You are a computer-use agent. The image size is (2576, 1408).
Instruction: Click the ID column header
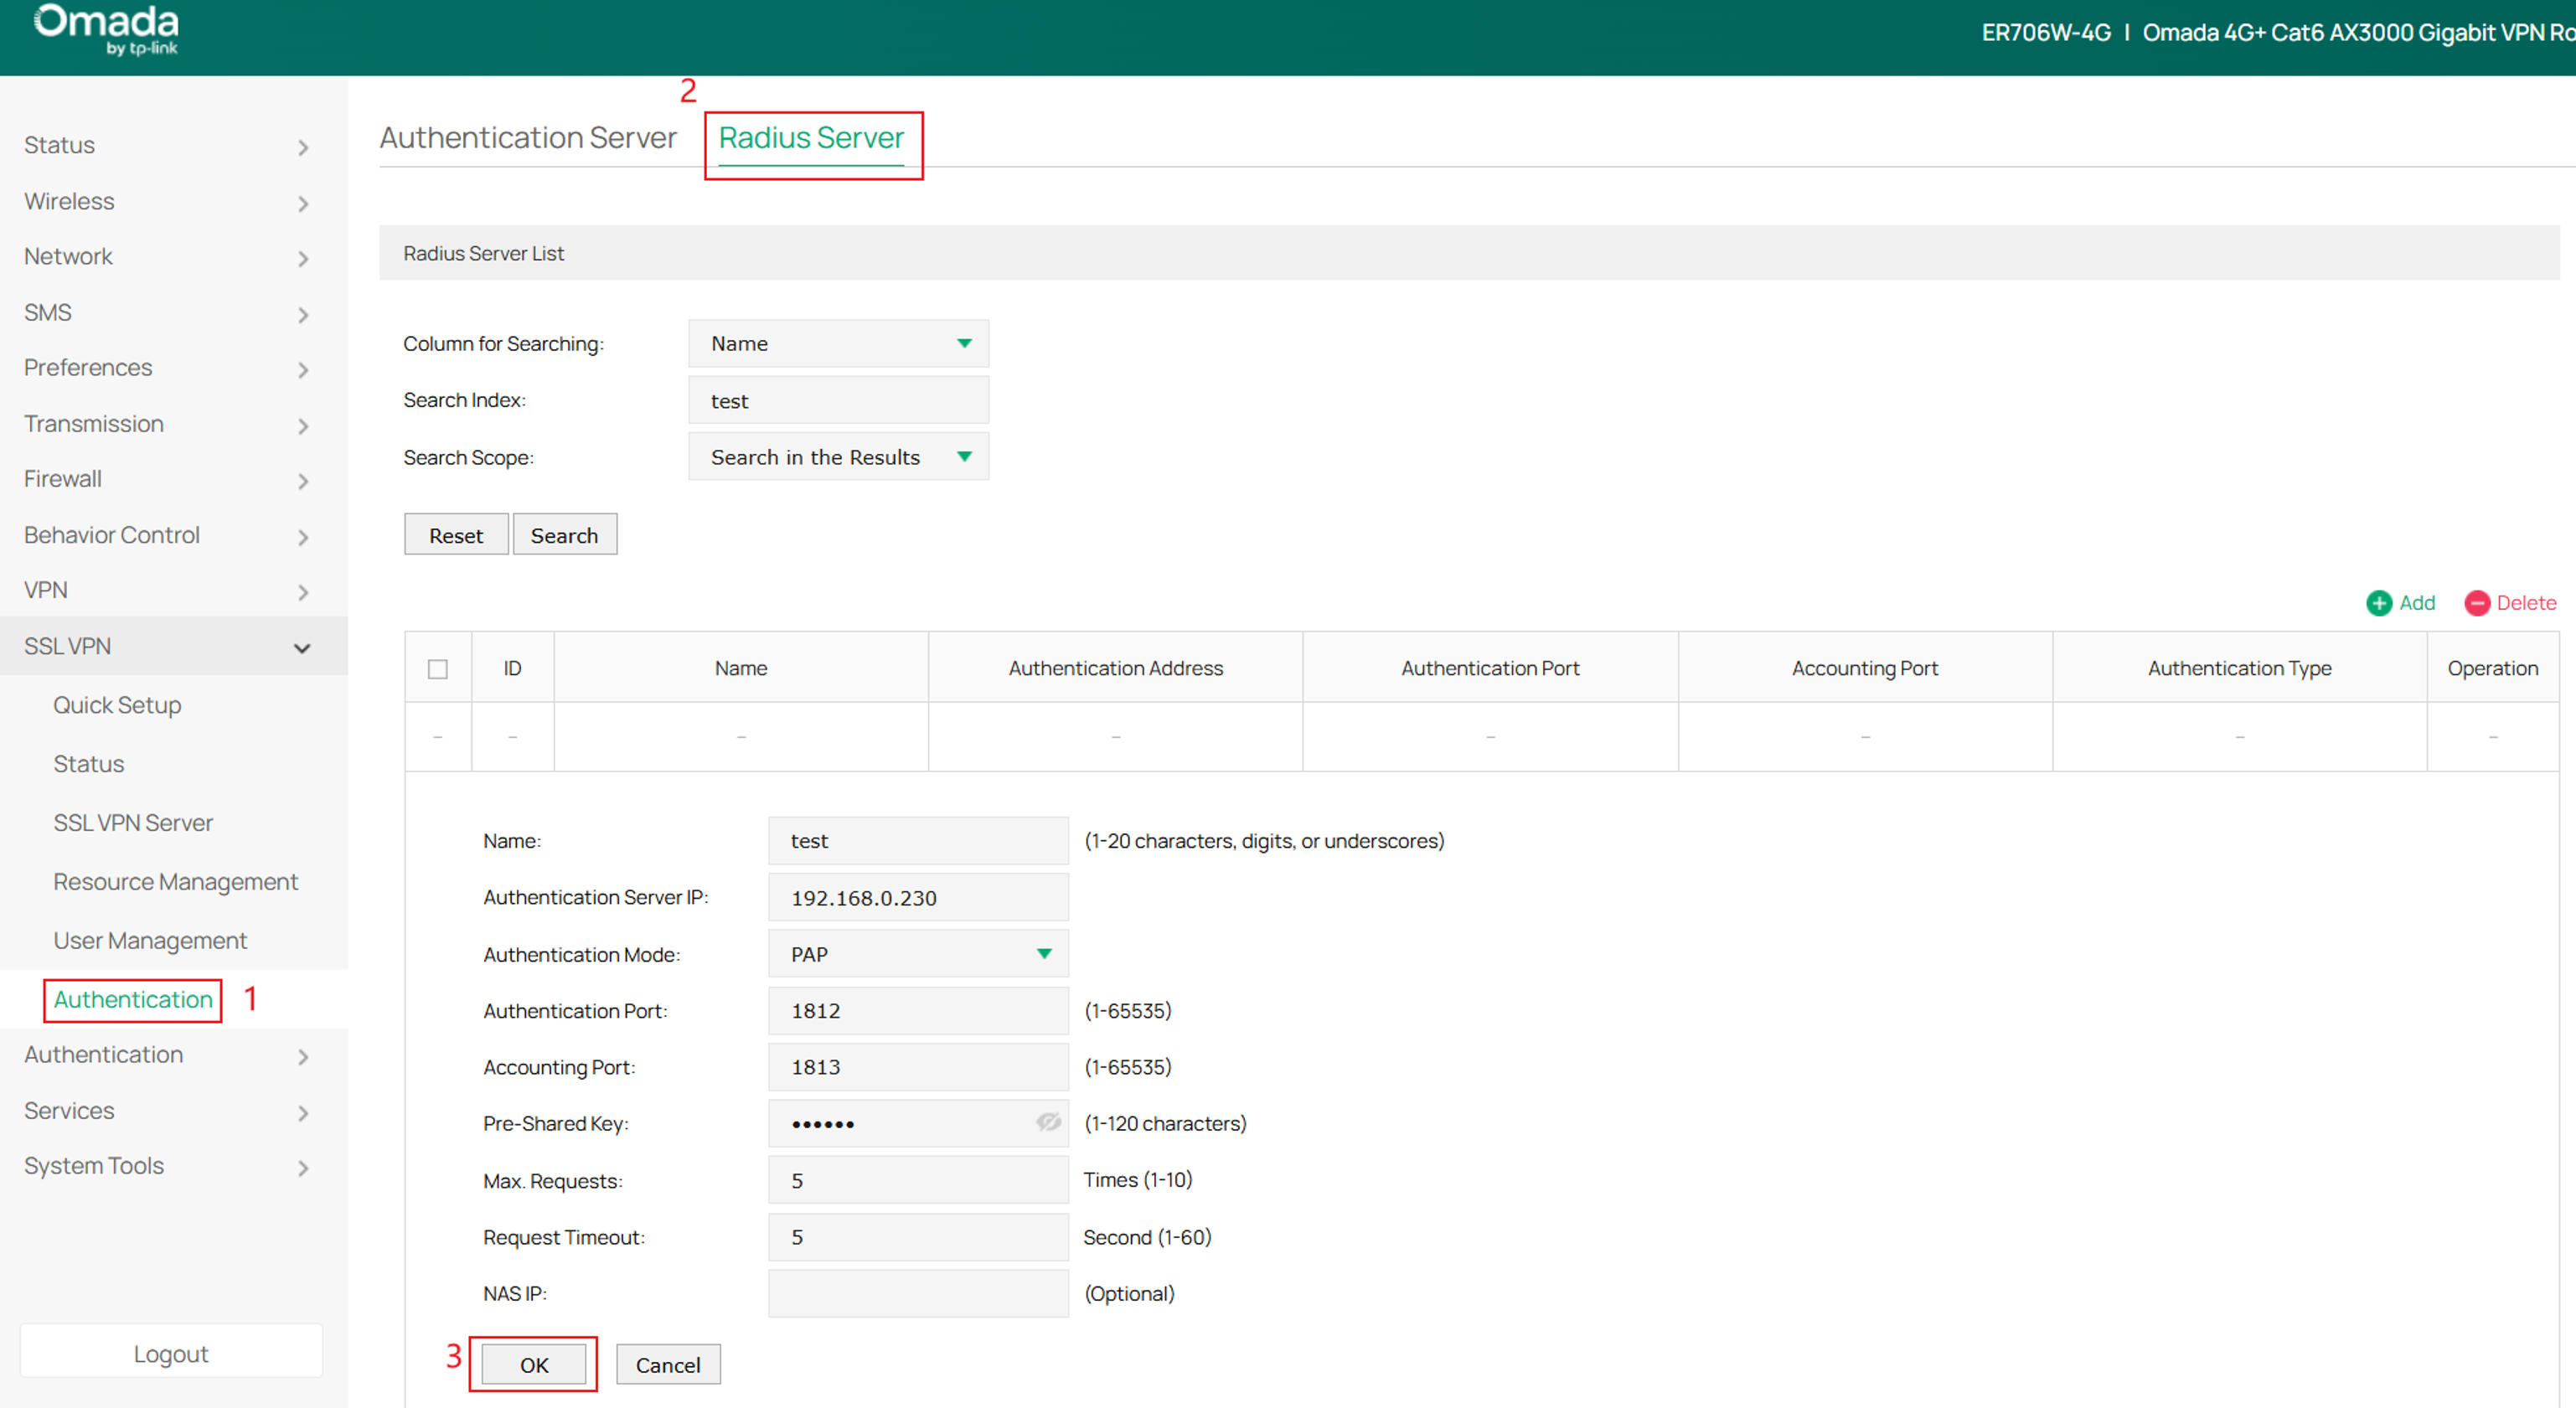click(512, 668)
